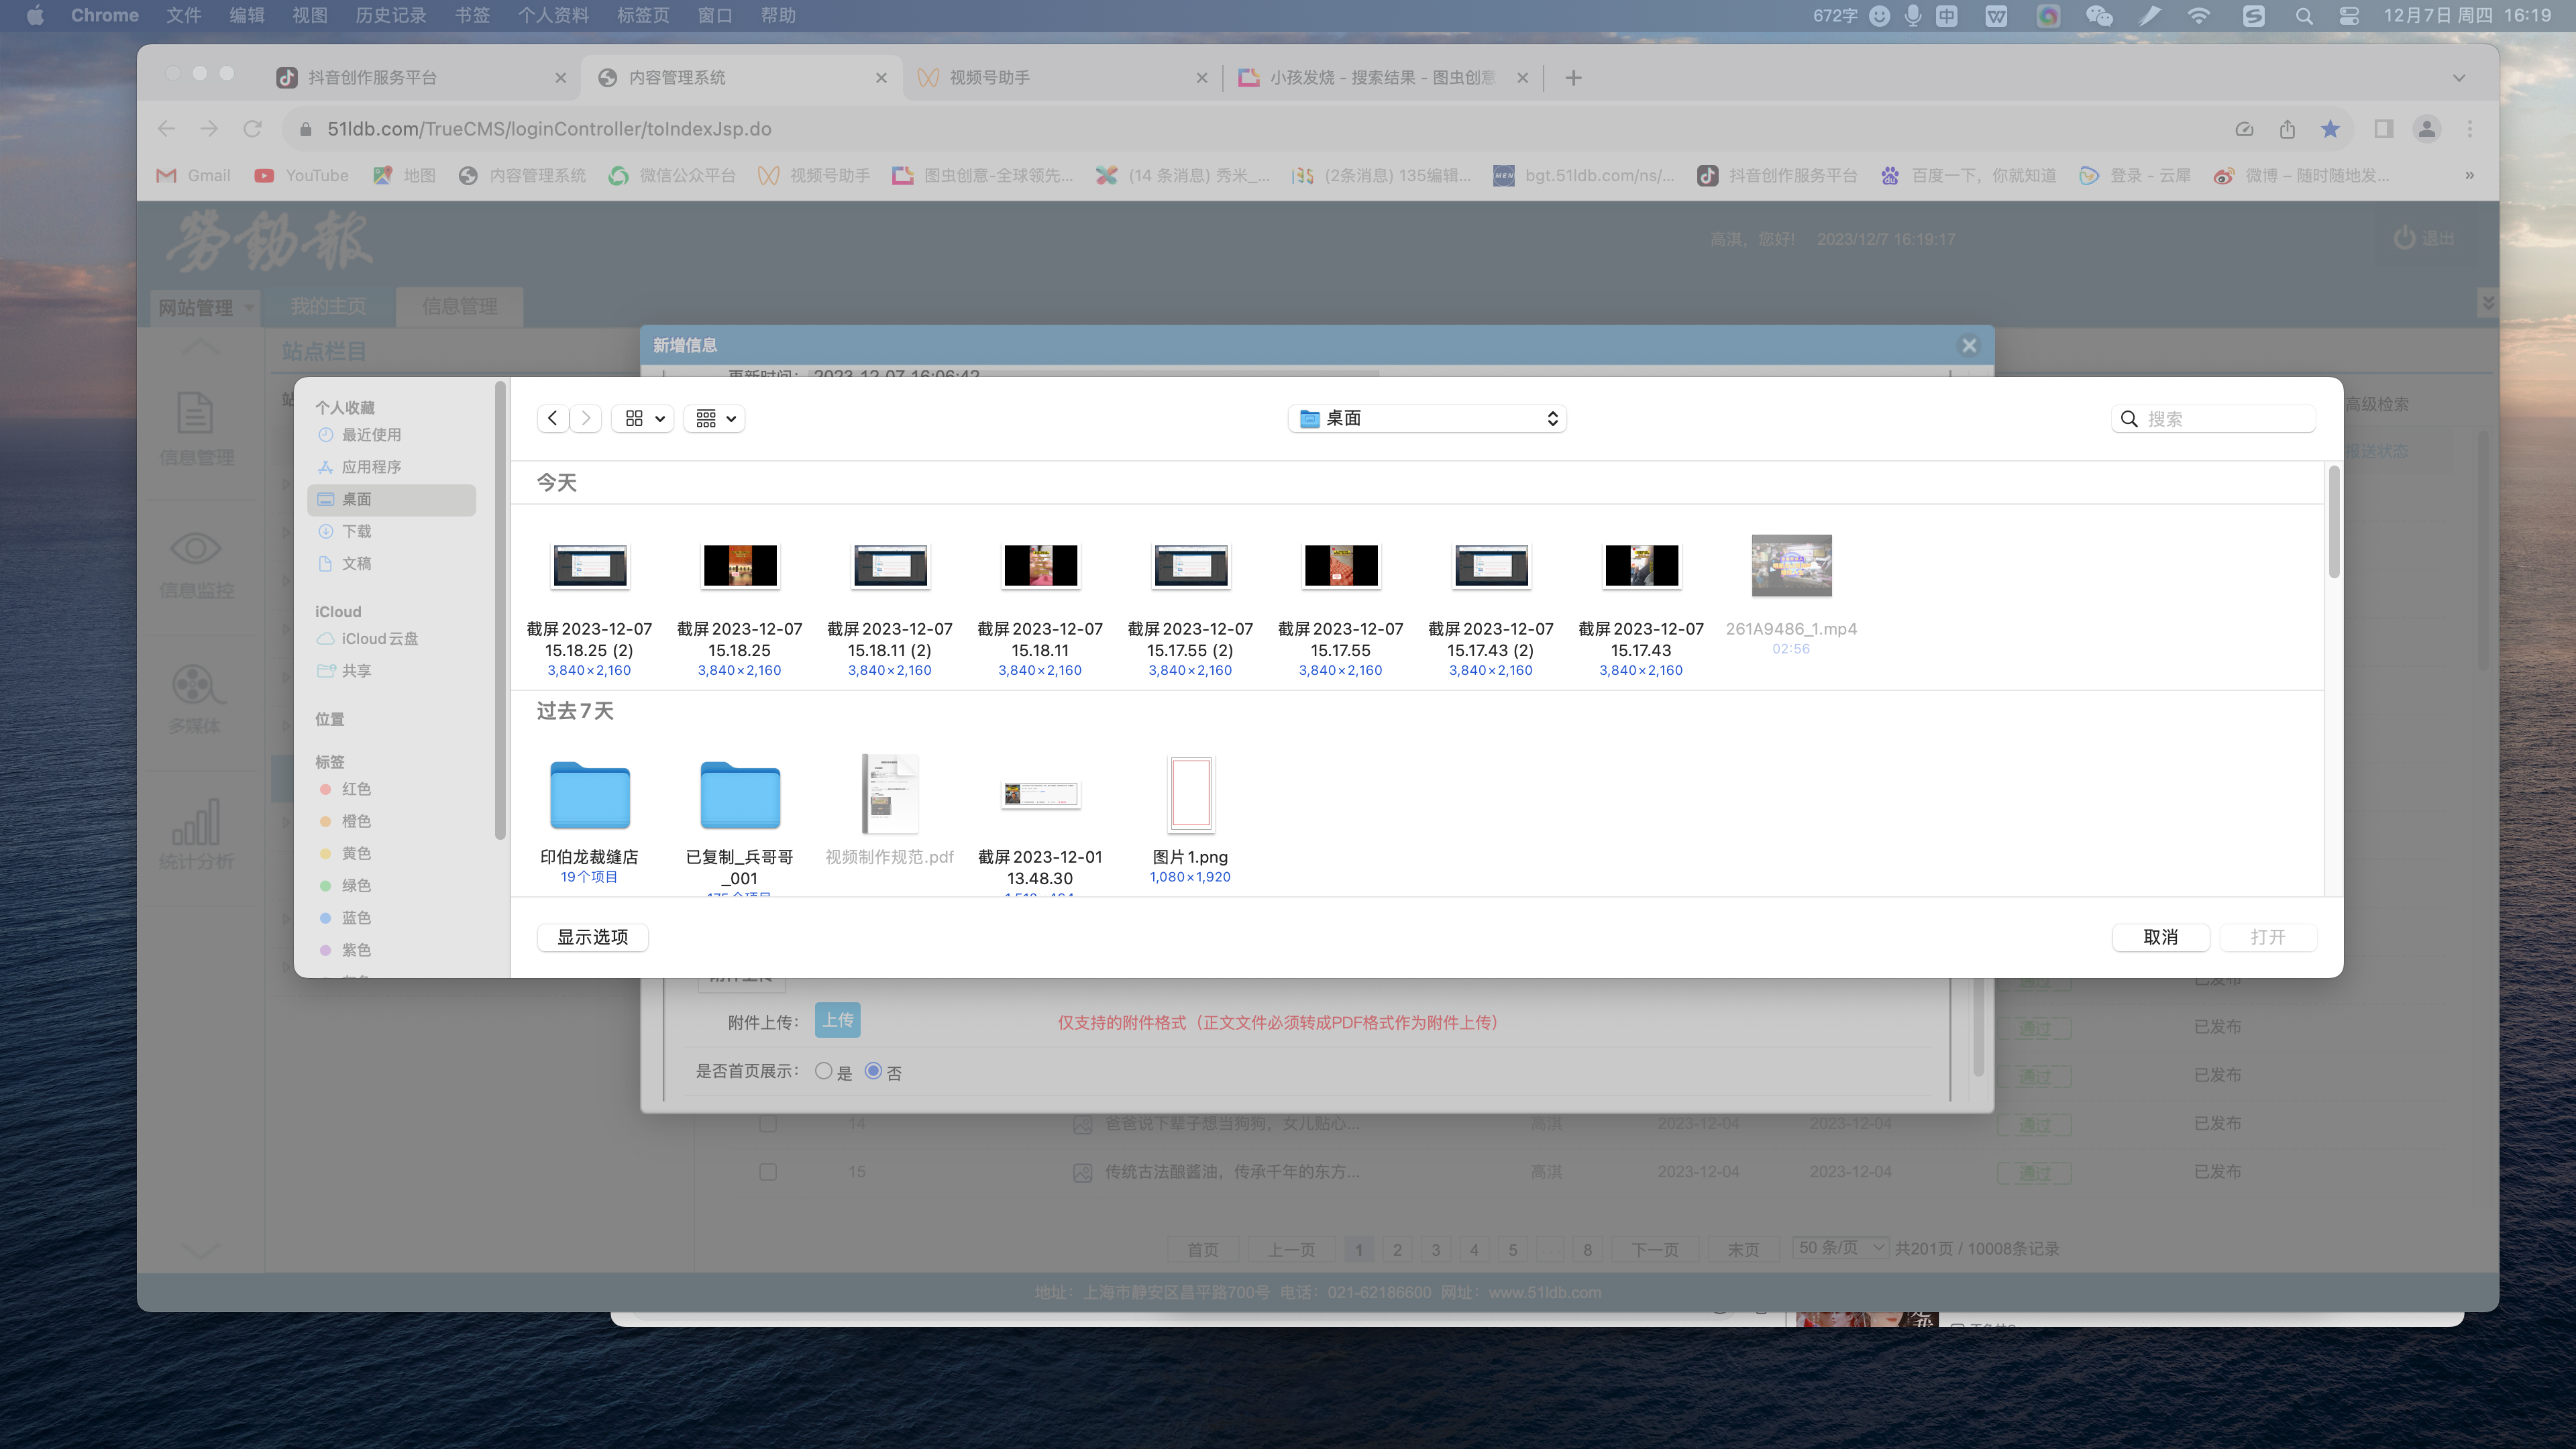Viewport: 2576px width, 1449px height.
Task: Open the 已复制_兵哥哥_001 folder
Action: [740, 795]
